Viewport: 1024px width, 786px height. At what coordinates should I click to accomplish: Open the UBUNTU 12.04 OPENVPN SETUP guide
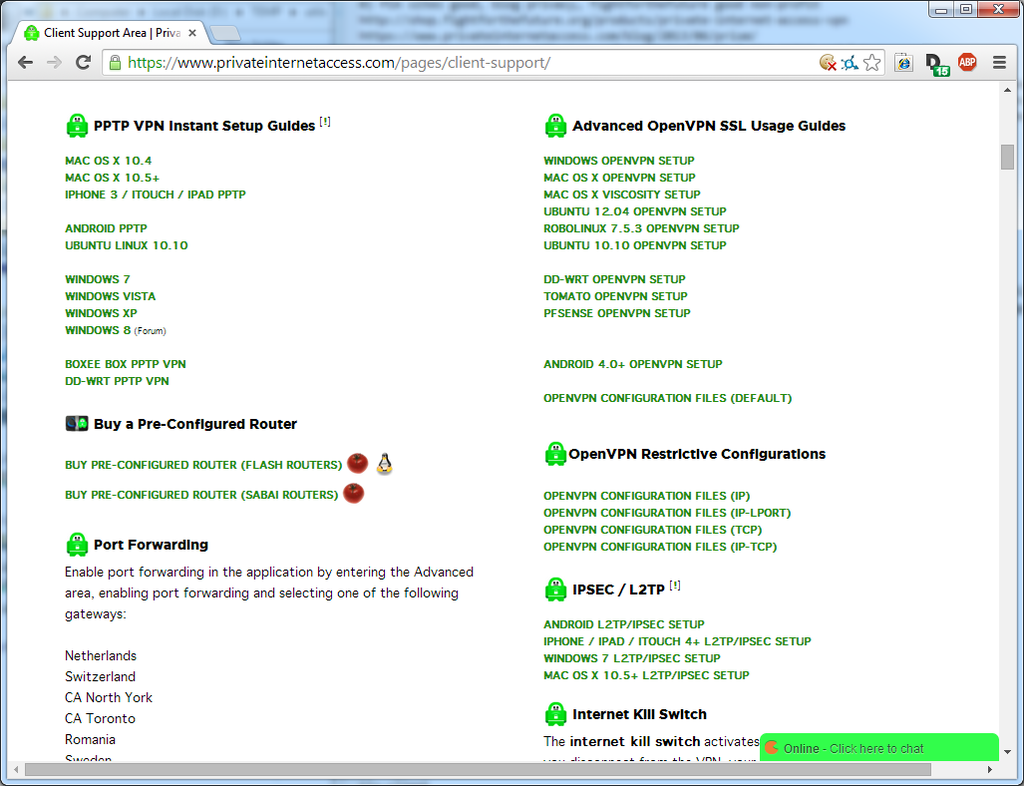point(635,212)
